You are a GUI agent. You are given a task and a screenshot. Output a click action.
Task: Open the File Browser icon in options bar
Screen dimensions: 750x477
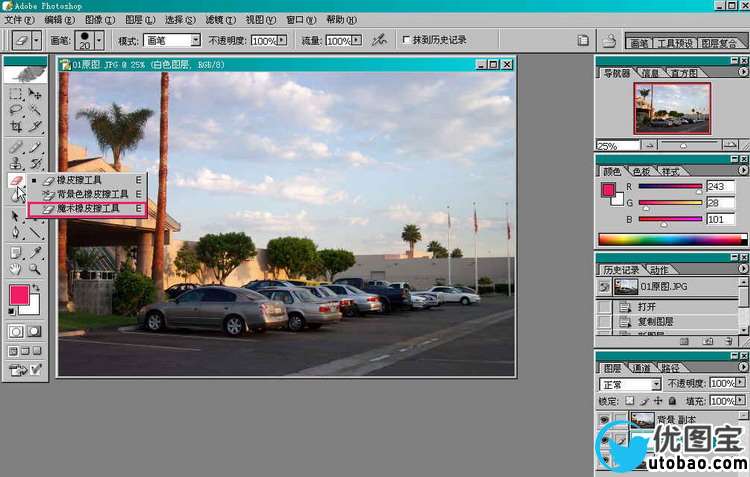pos(583,40)
